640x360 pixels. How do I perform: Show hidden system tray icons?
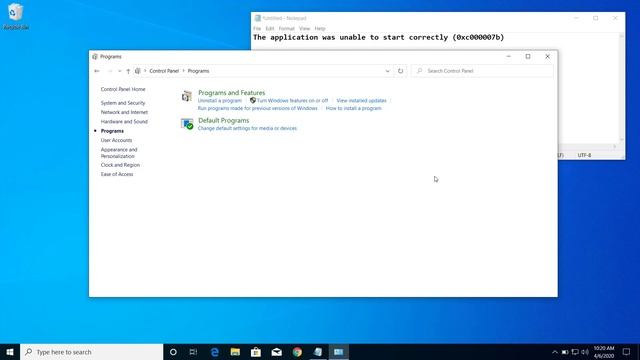pos(555,352)
